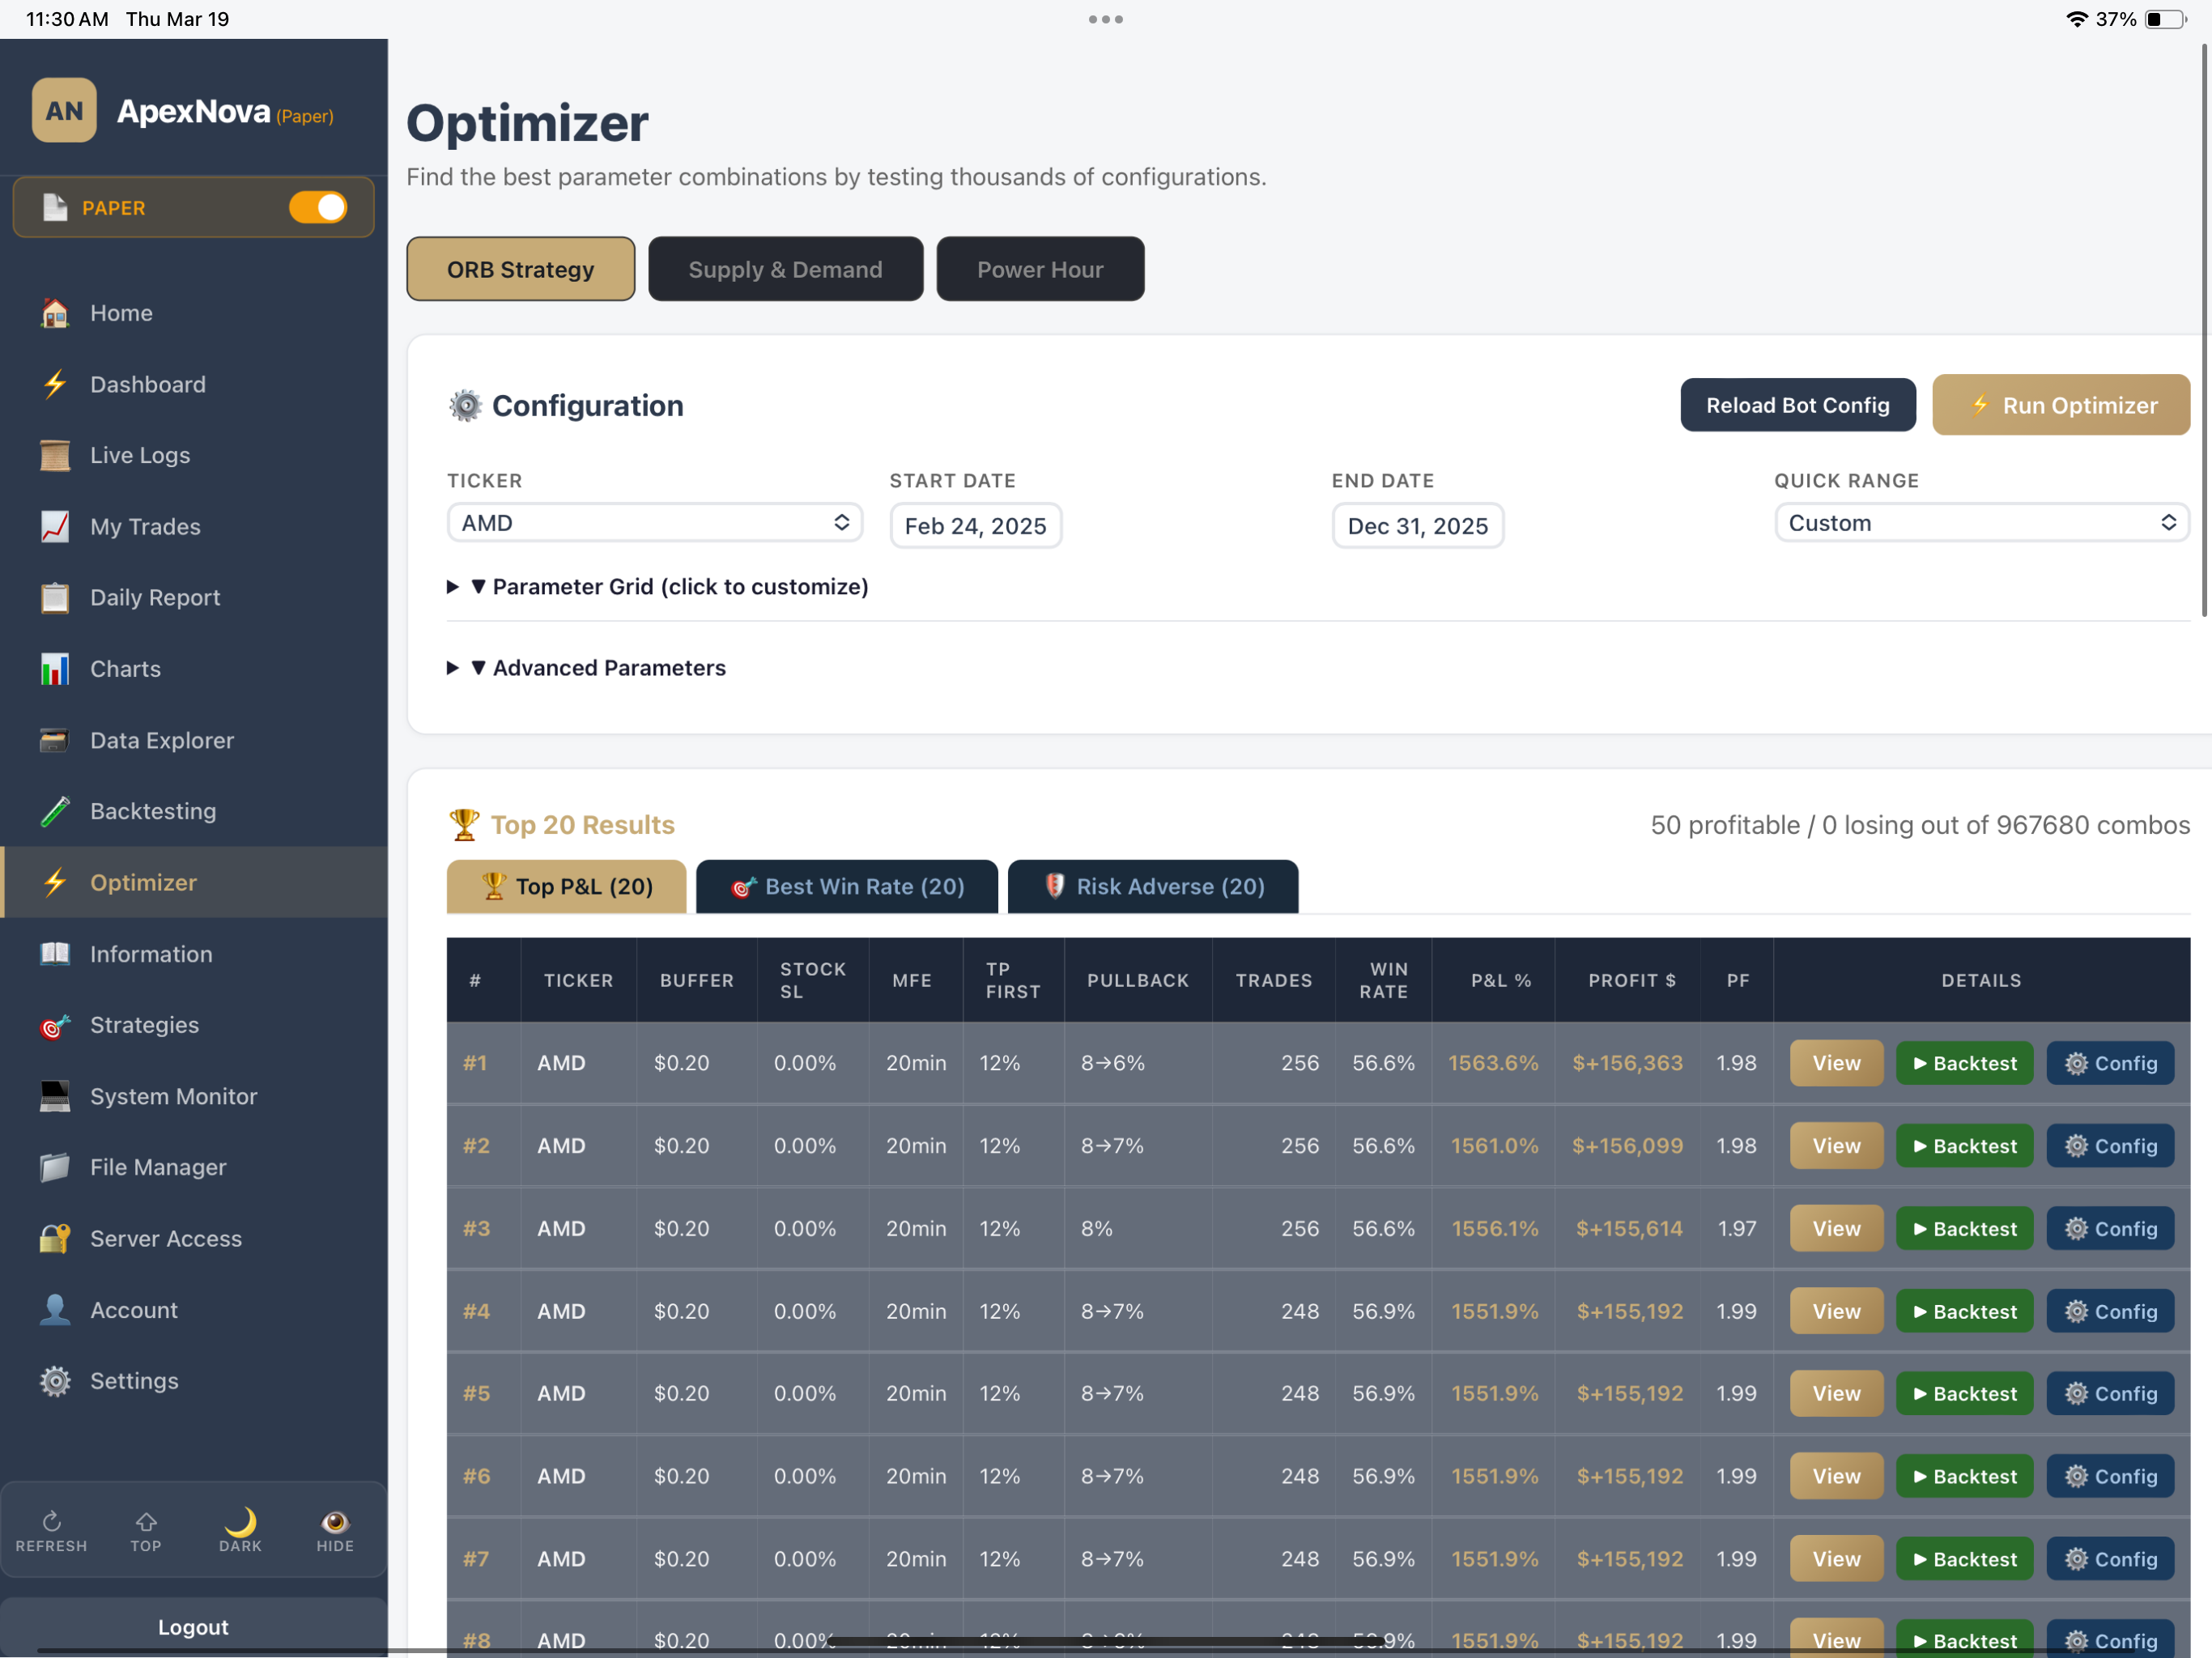This screenshot has height=1658, width=2212.
Task: Click the vertical page scrollbar
Action: [2204, 330]
